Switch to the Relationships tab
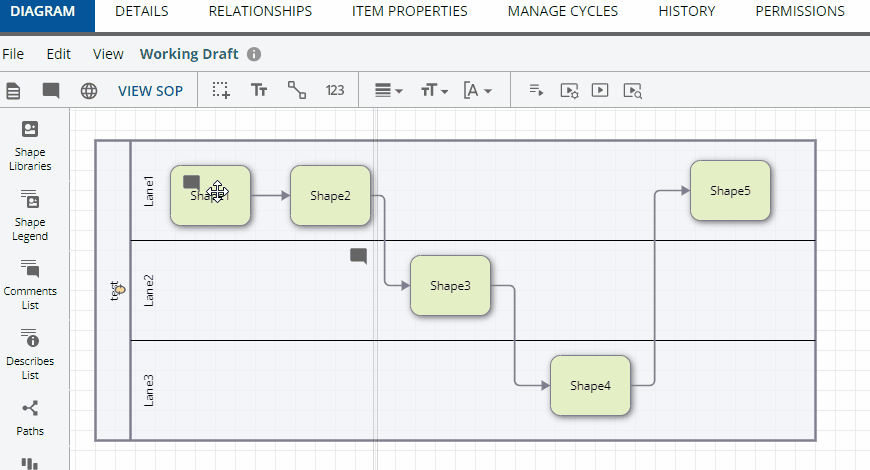This screenshot has height=470, width=870. coord(260,12)
